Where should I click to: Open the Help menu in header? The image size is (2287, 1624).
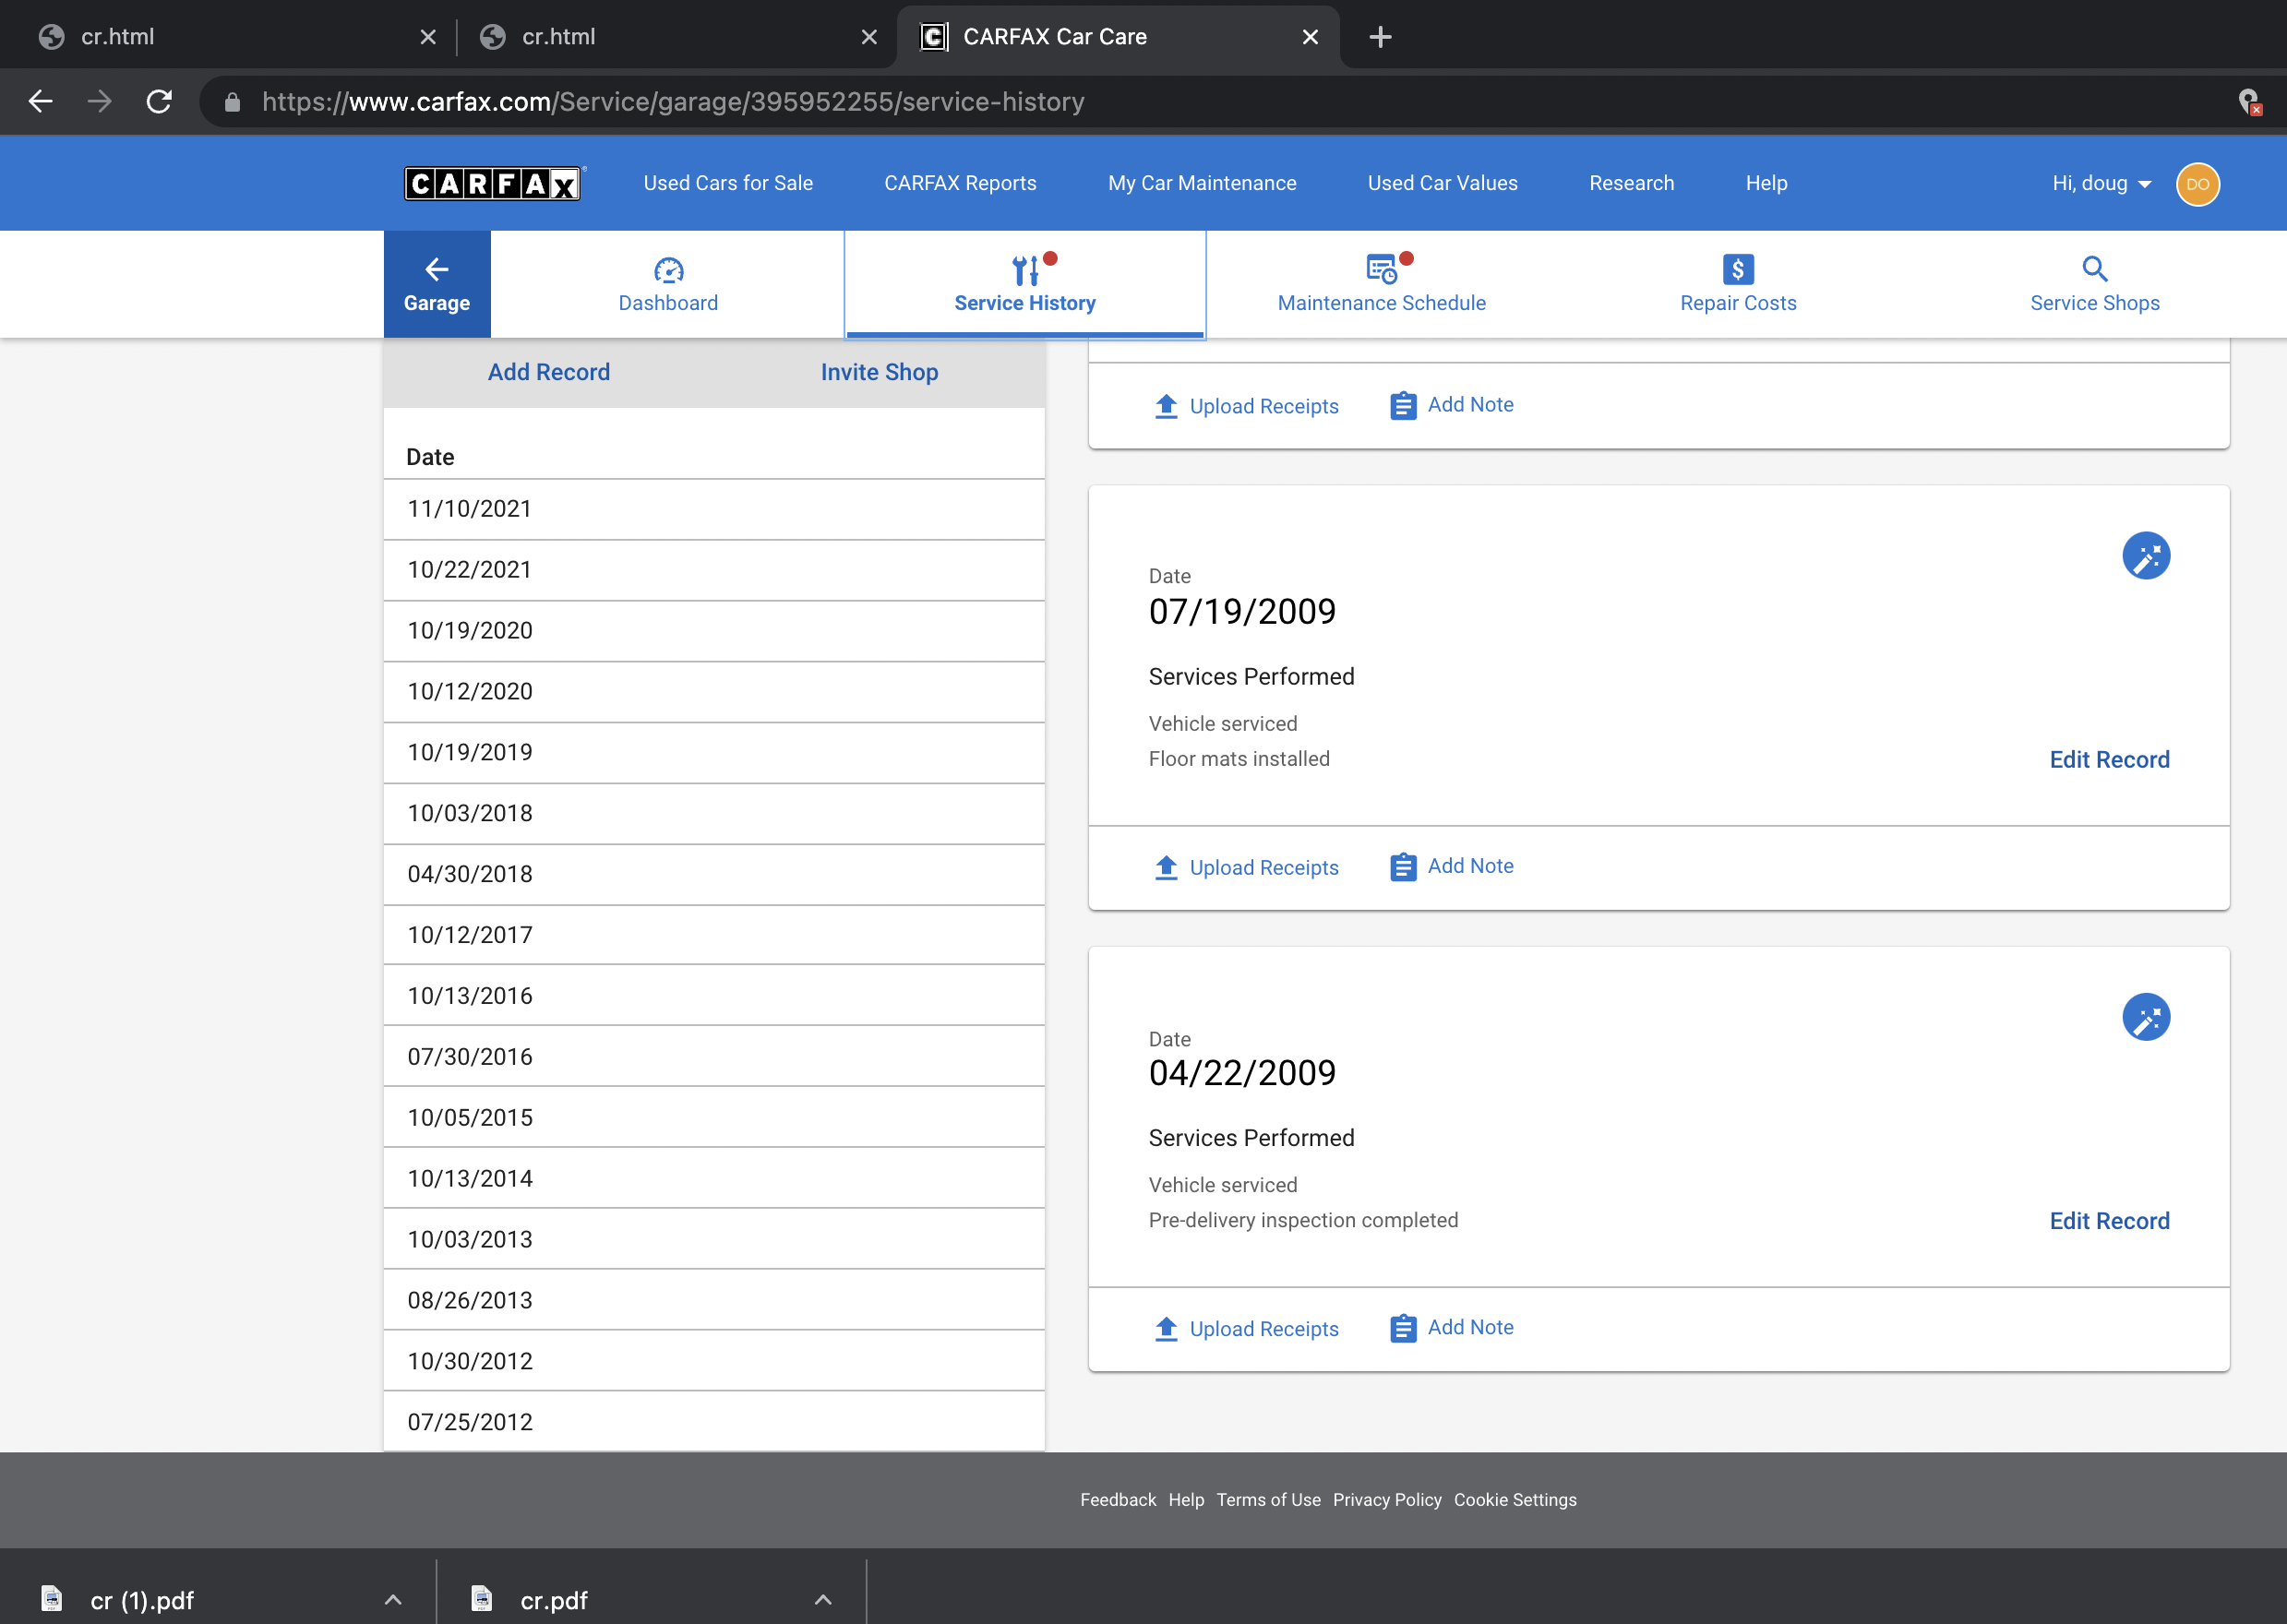tap(1766, 184)
